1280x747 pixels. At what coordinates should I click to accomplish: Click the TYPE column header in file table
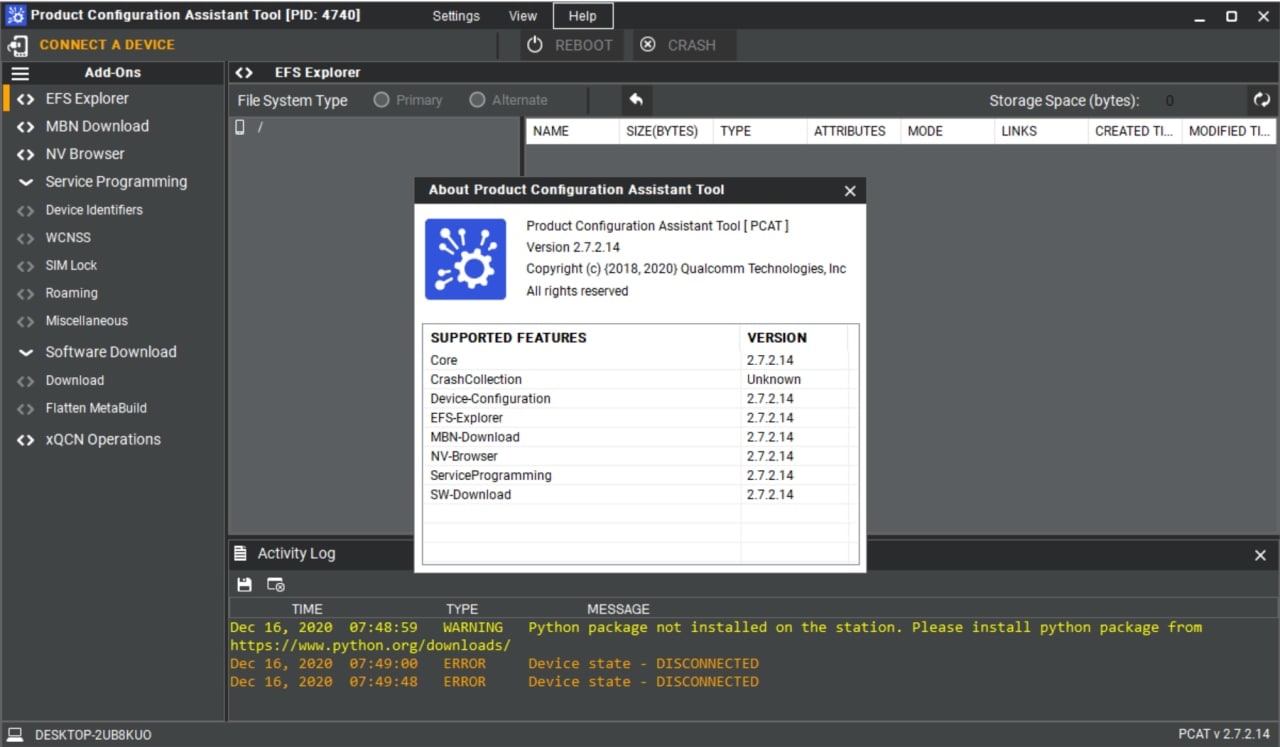(x=760, y=131)
